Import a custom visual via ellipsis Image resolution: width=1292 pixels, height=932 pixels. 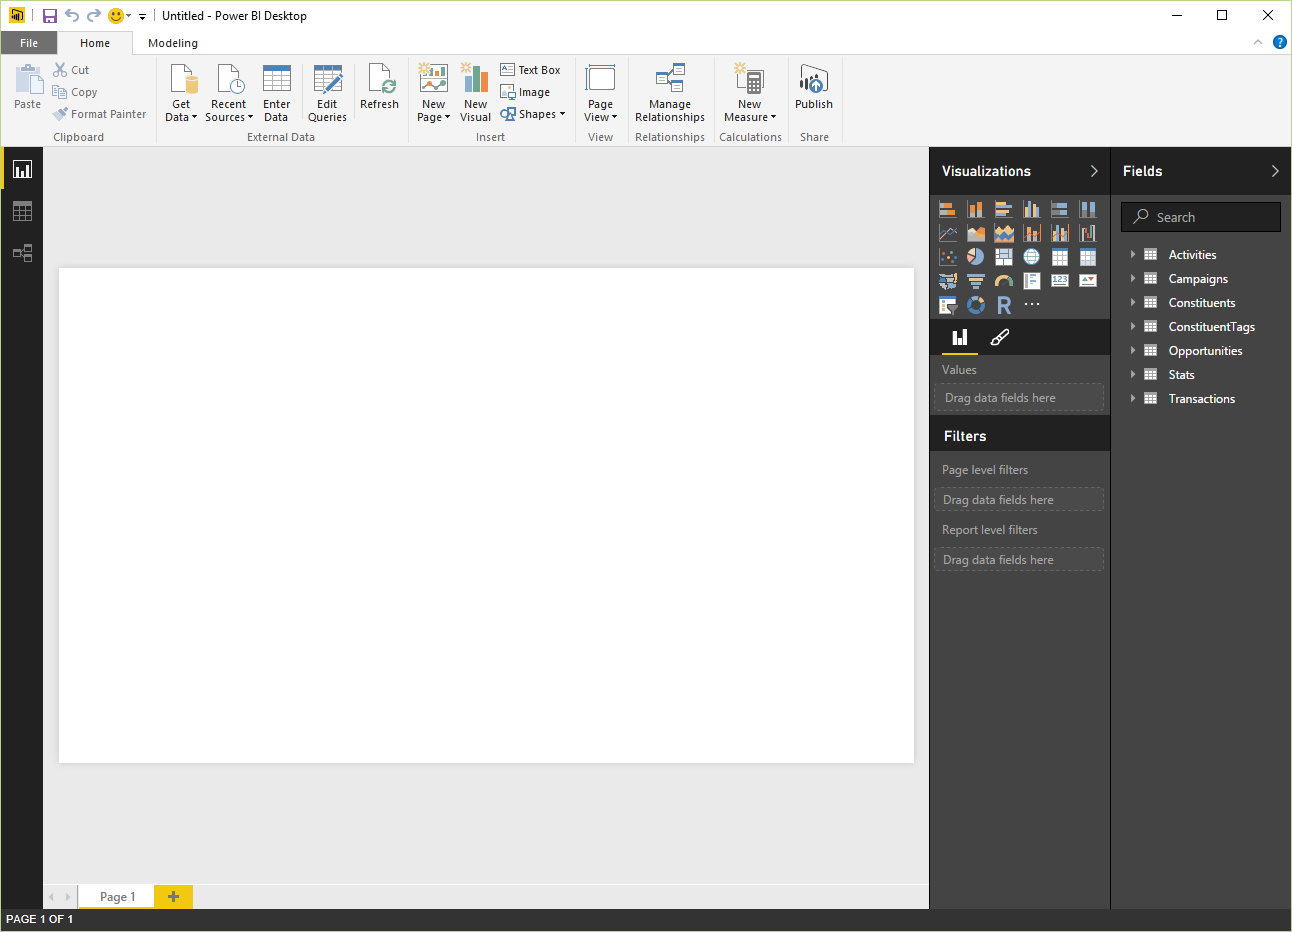point(1032,305)
